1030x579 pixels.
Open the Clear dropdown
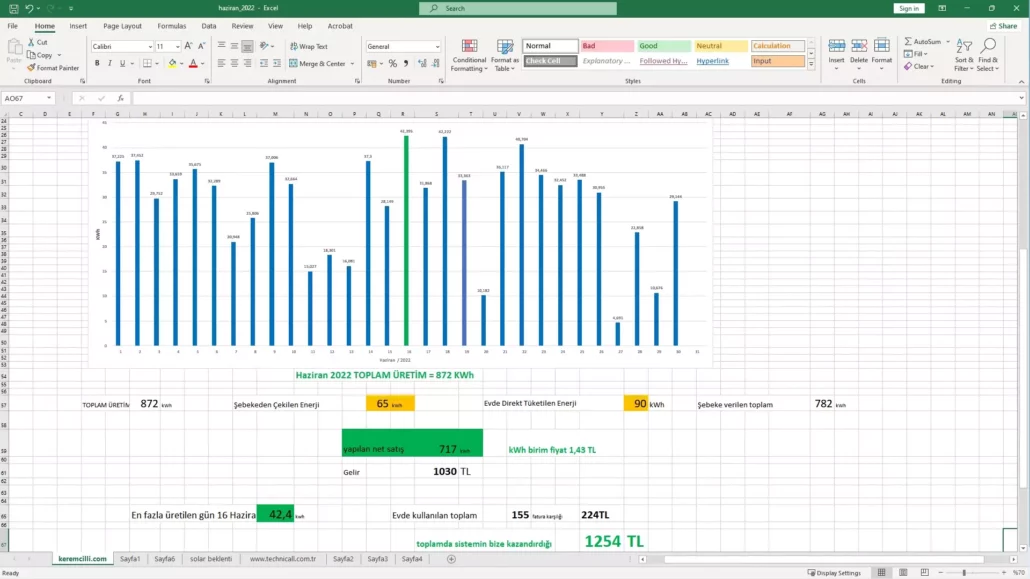[x=919, y=66]
